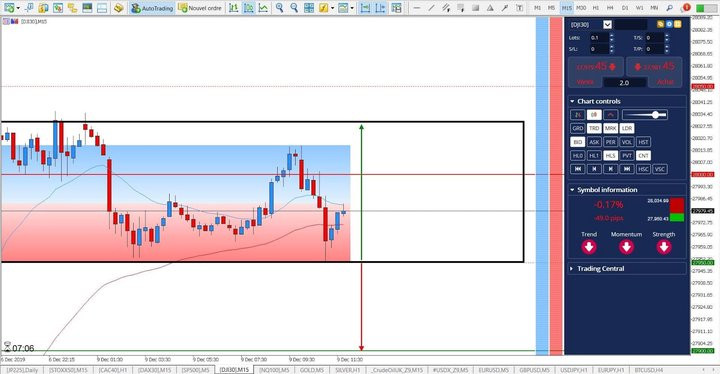Open the templates dropdown arrow in toolbar

[x=352, y=8]
